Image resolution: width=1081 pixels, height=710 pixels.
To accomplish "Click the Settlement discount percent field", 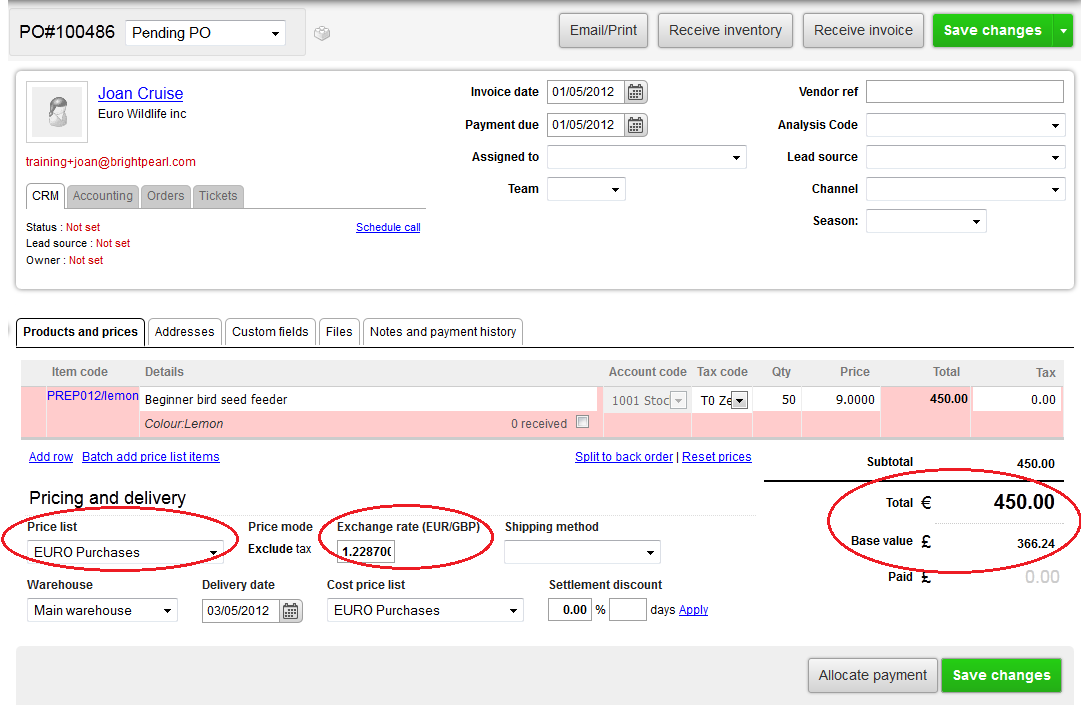I will point(570,610).
